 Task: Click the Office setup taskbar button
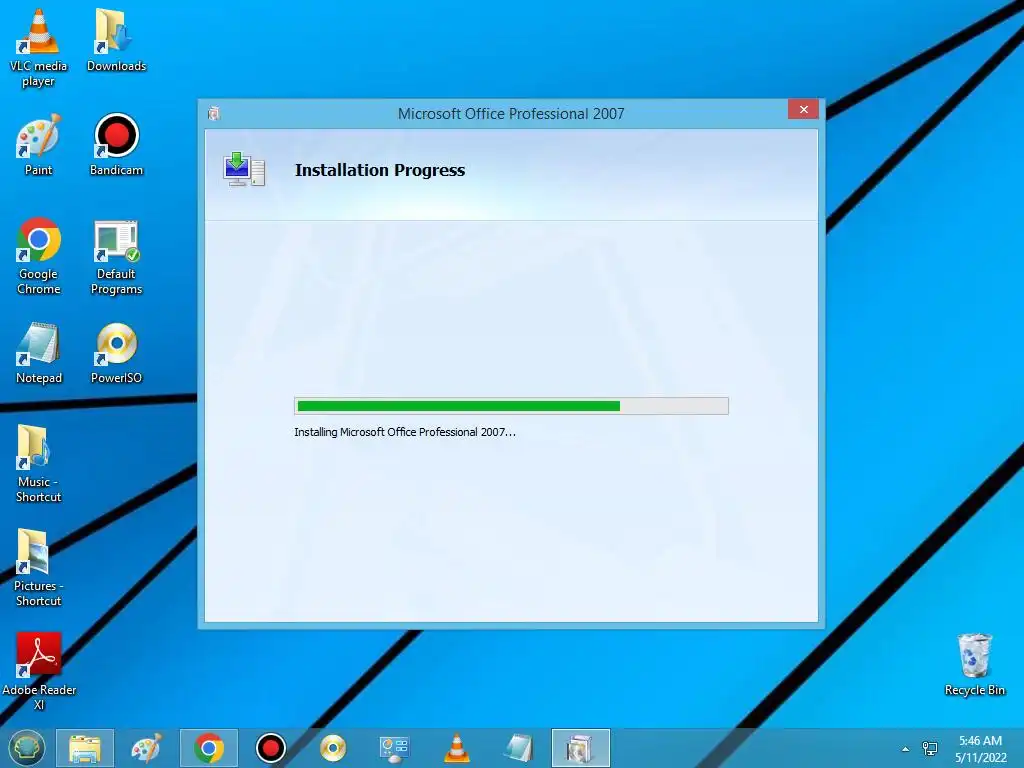581,748
